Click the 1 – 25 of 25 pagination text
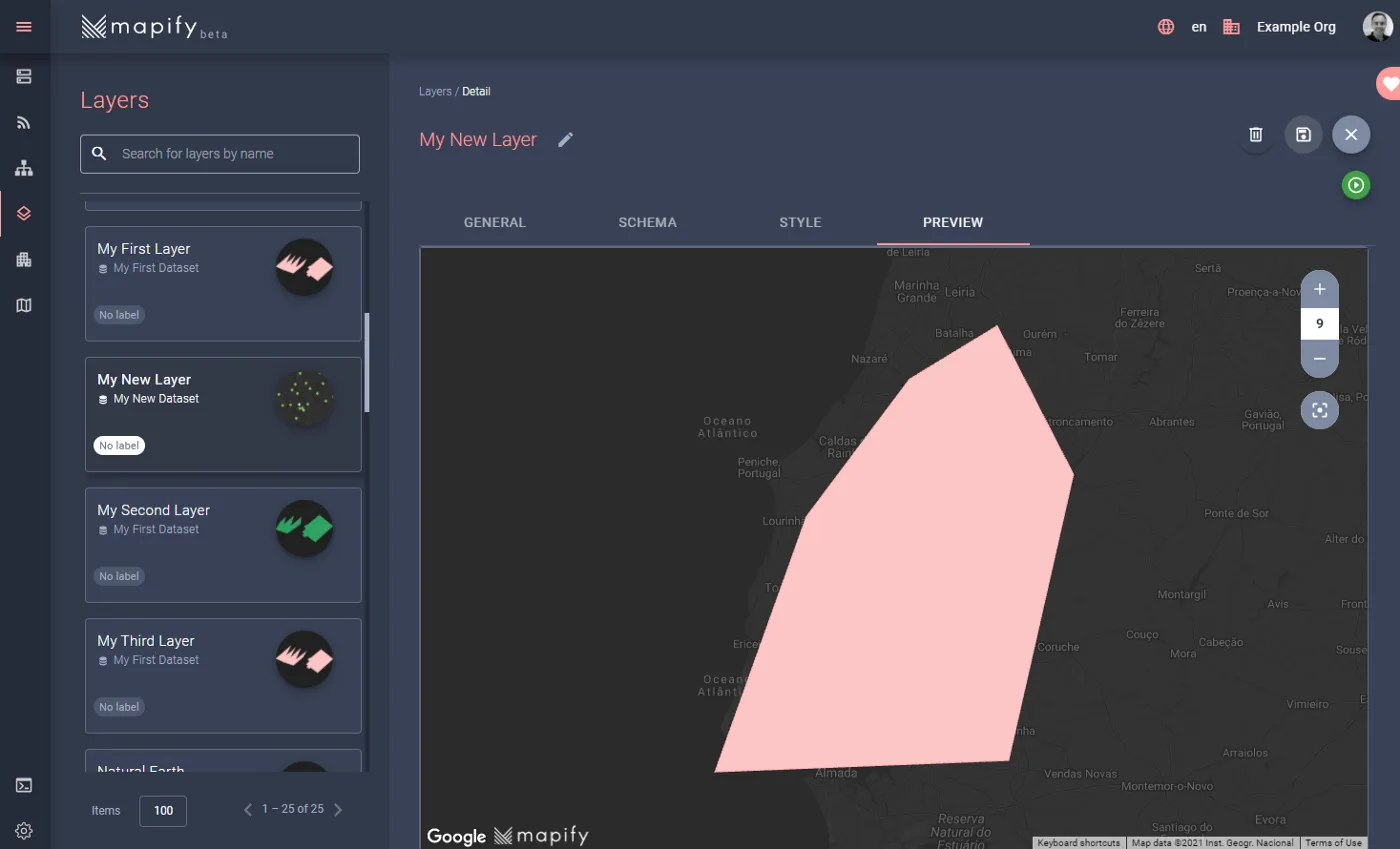 293,809
